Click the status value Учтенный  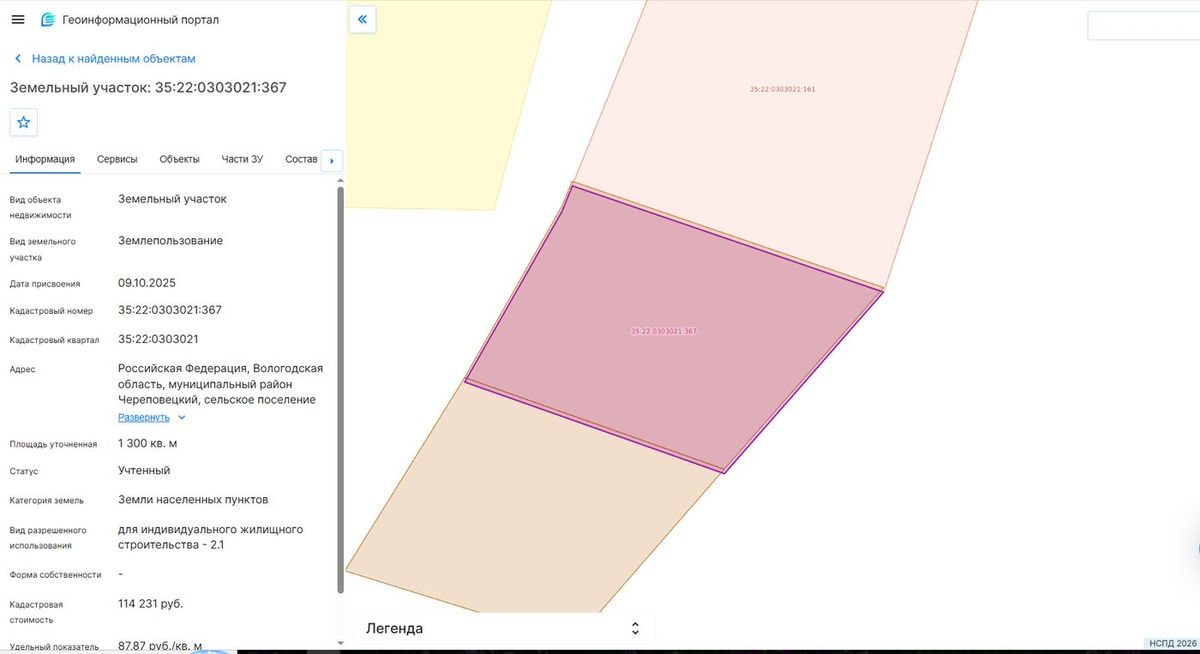(x=144, y=470)
